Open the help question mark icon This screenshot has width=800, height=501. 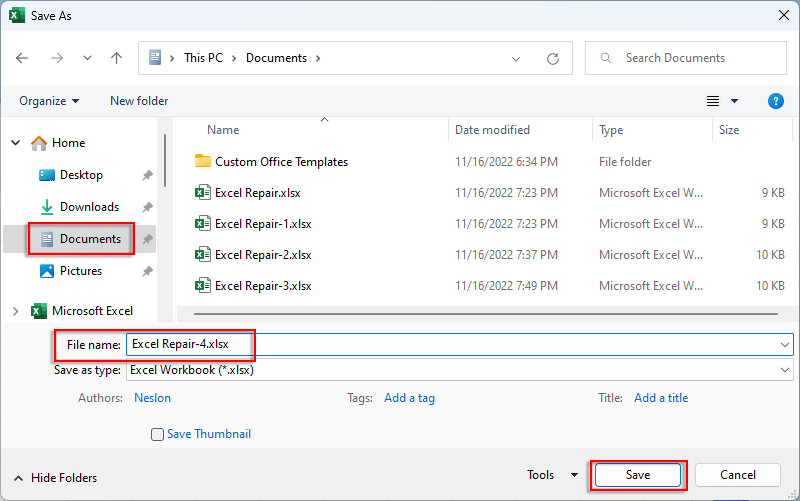[775, 101]
